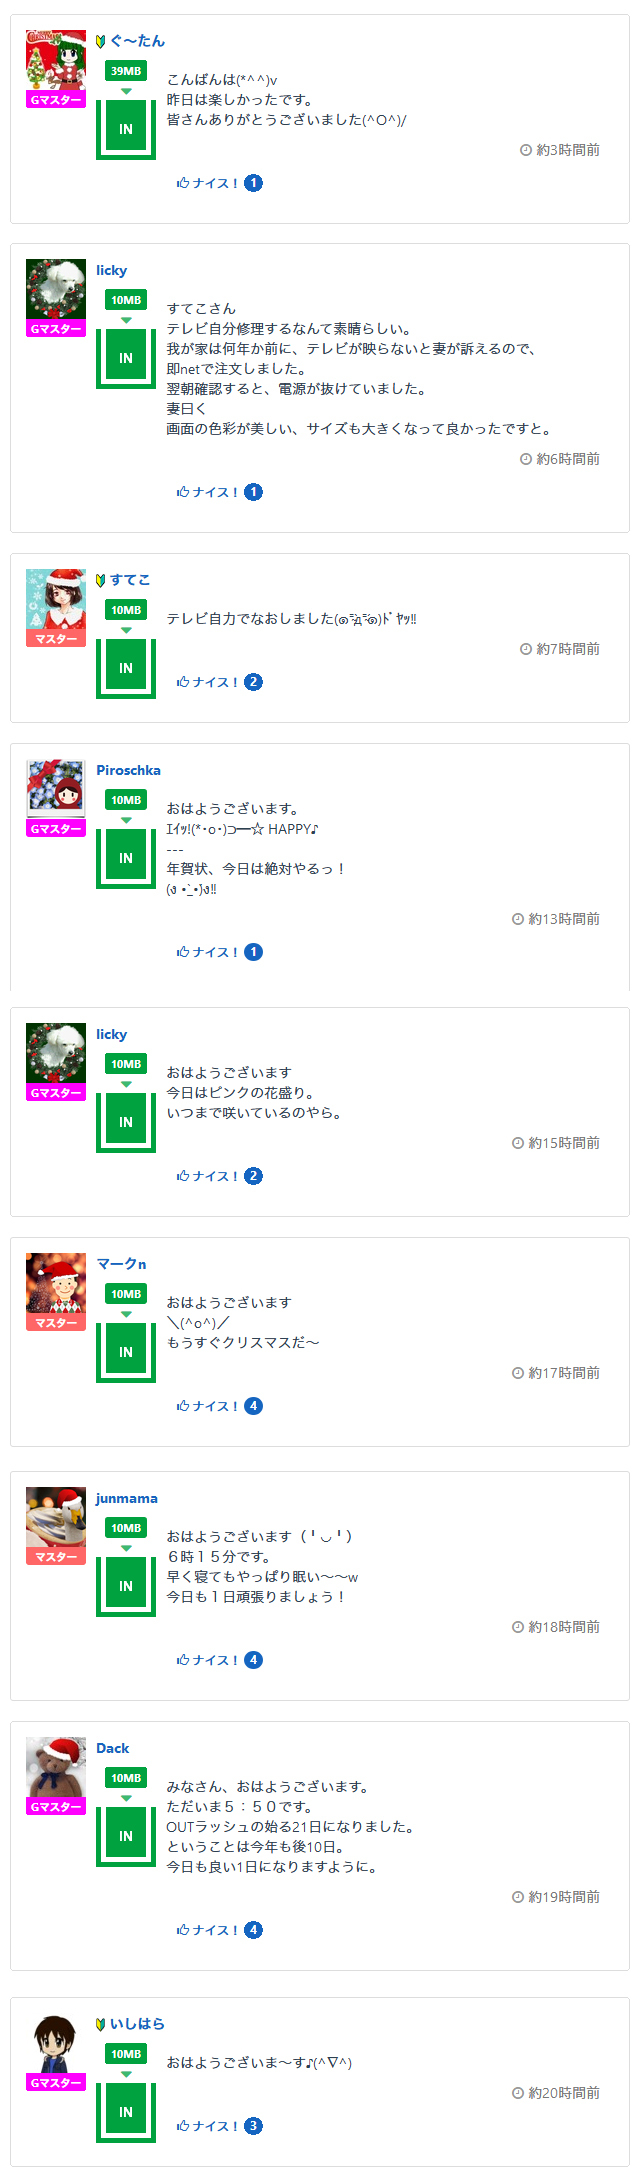The width and height of the screenshot is (640, 2181).
Task: Click the clock icon next to 約19時間前
Action: tap(518, 1897)
